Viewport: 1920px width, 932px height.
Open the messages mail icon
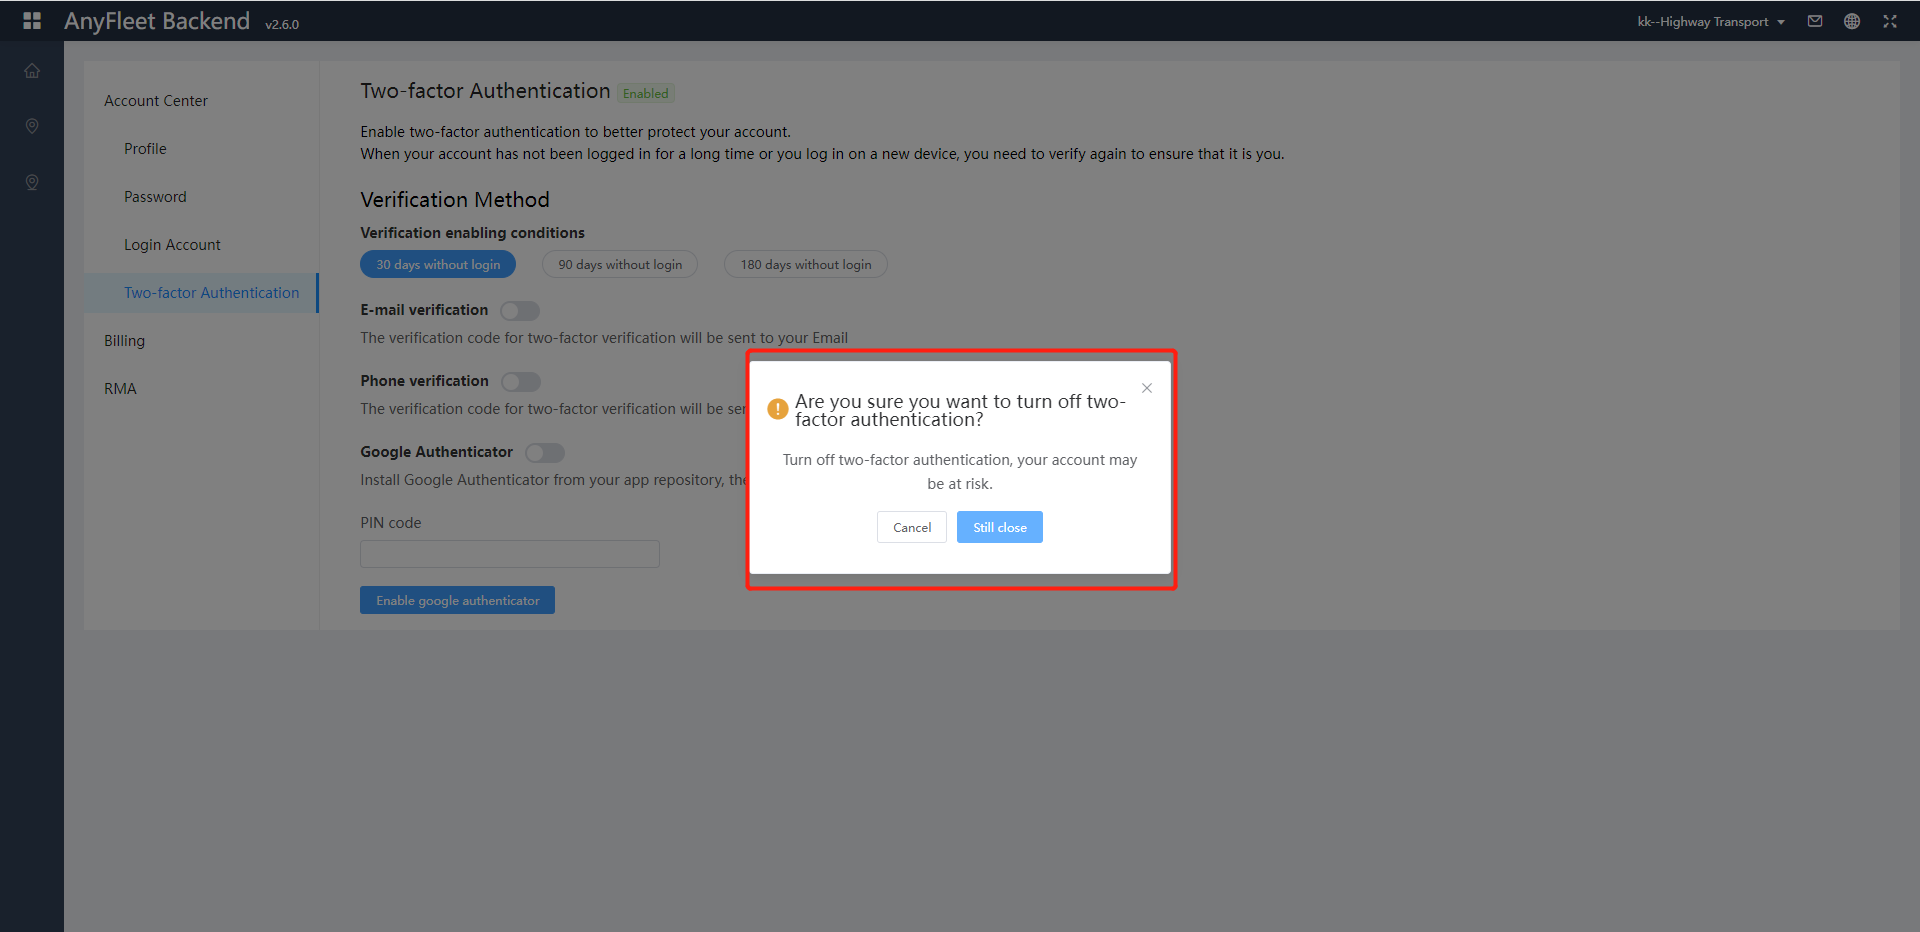[x=1814, y=21]
